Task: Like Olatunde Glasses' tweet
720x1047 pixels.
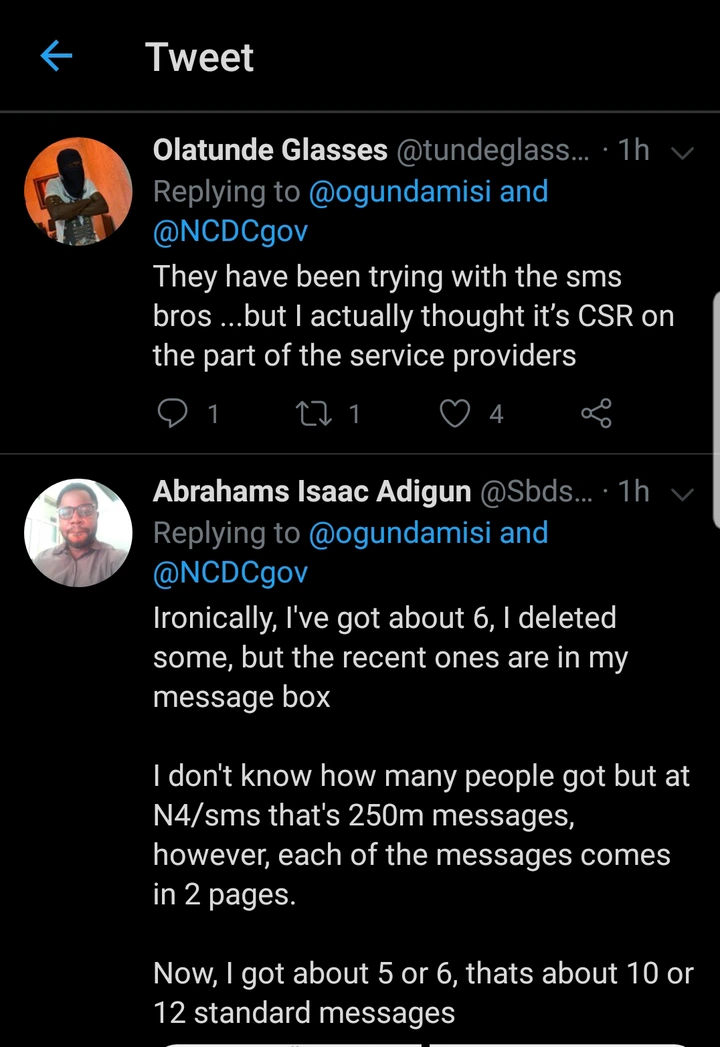Action: [x=456, y=413]
